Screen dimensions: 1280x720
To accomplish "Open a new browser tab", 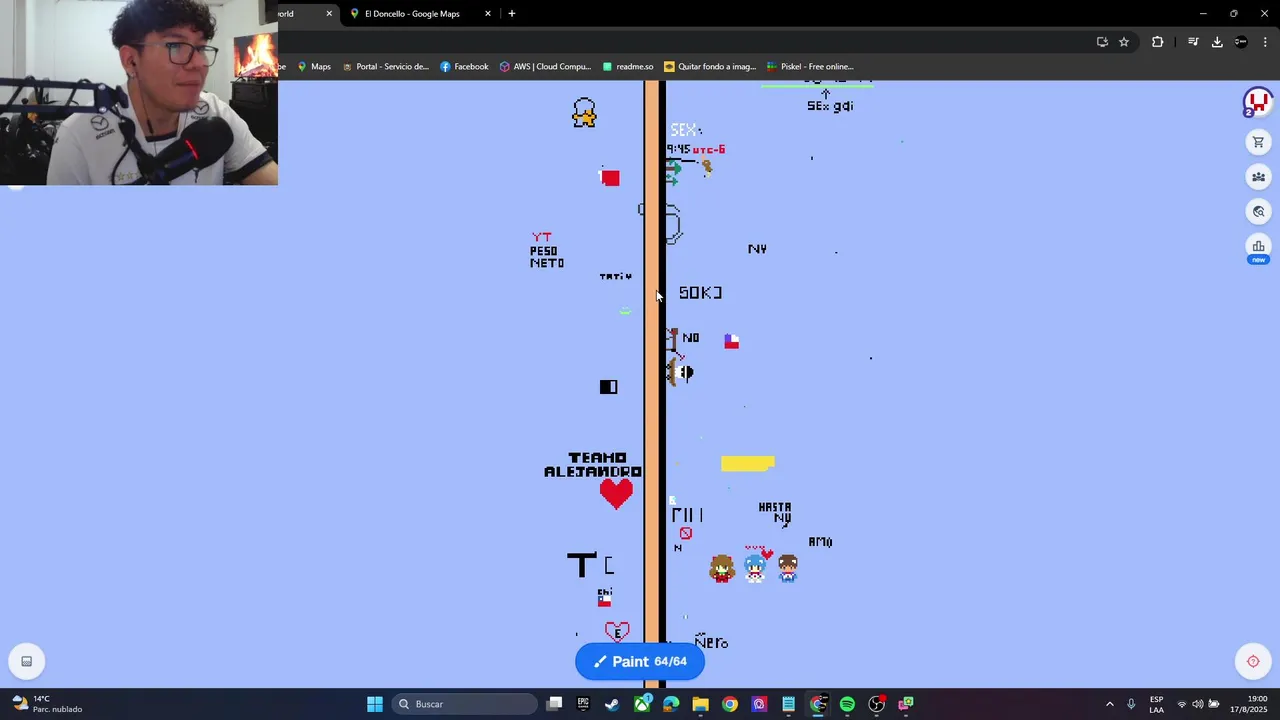I will coord(512,14).
